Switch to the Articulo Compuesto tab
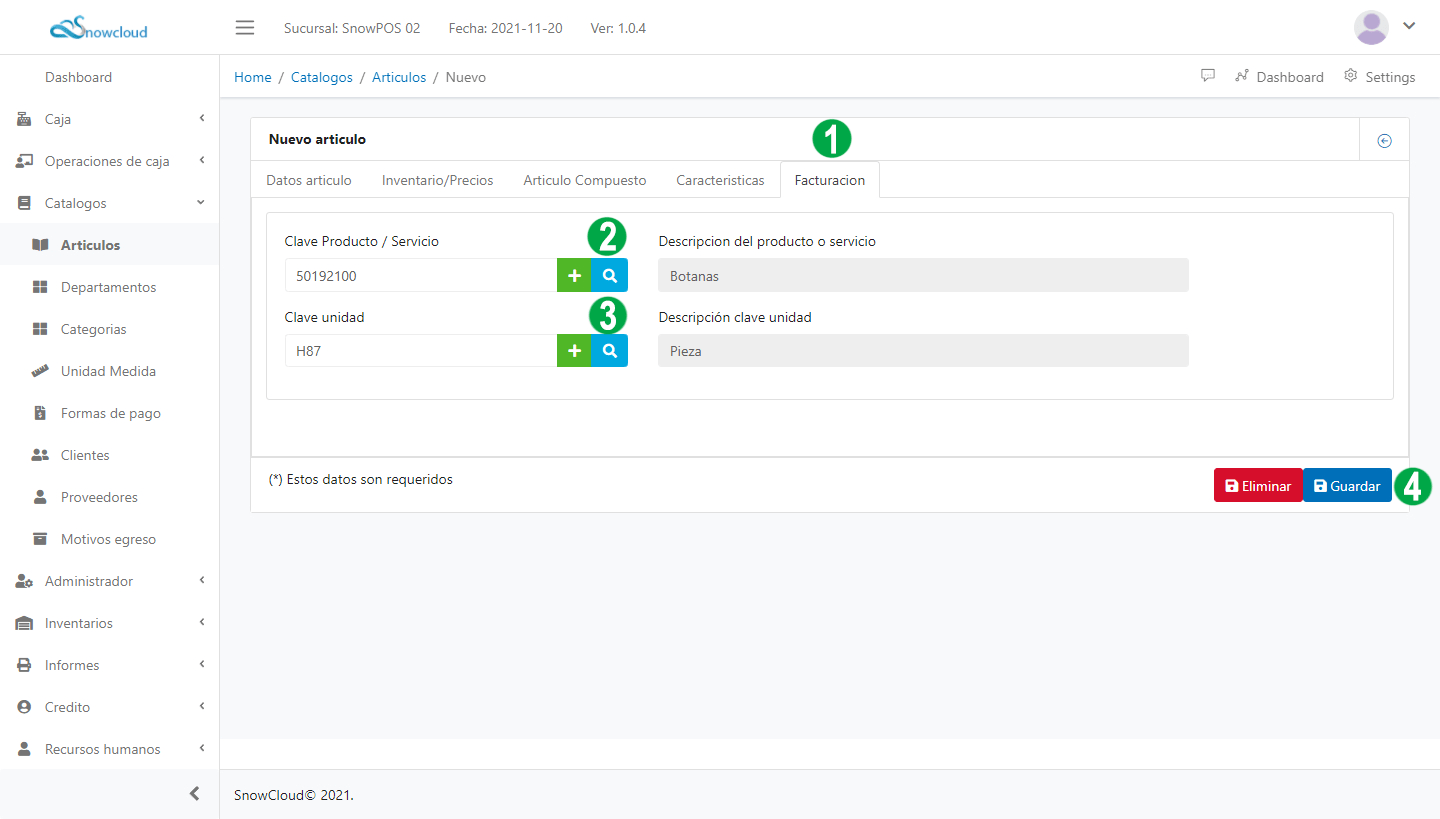 (584, 180)
